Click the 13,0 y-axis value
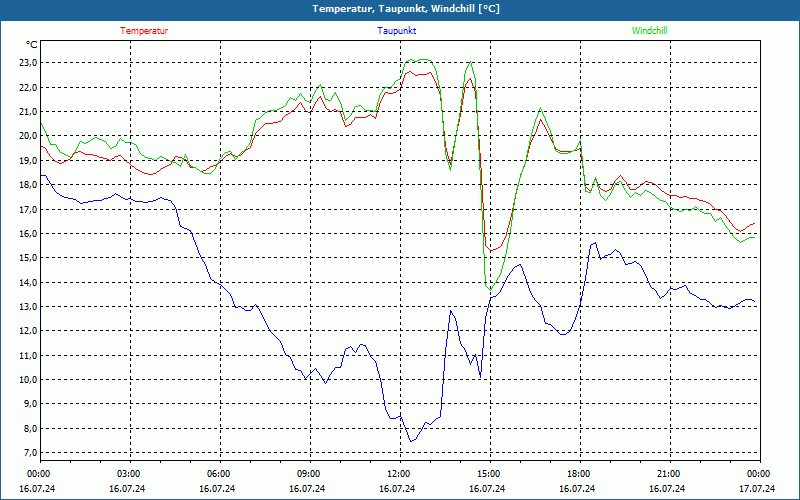800x500 pixels. 28,307
